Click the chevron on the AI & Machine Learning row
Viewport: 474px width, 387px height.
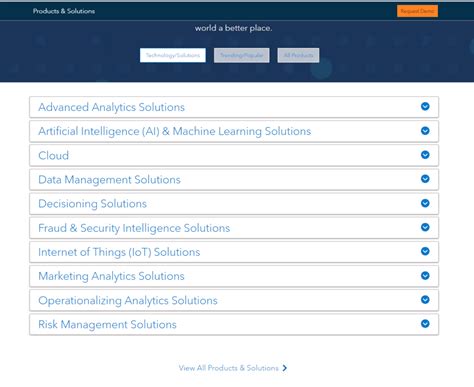(425, 131)
